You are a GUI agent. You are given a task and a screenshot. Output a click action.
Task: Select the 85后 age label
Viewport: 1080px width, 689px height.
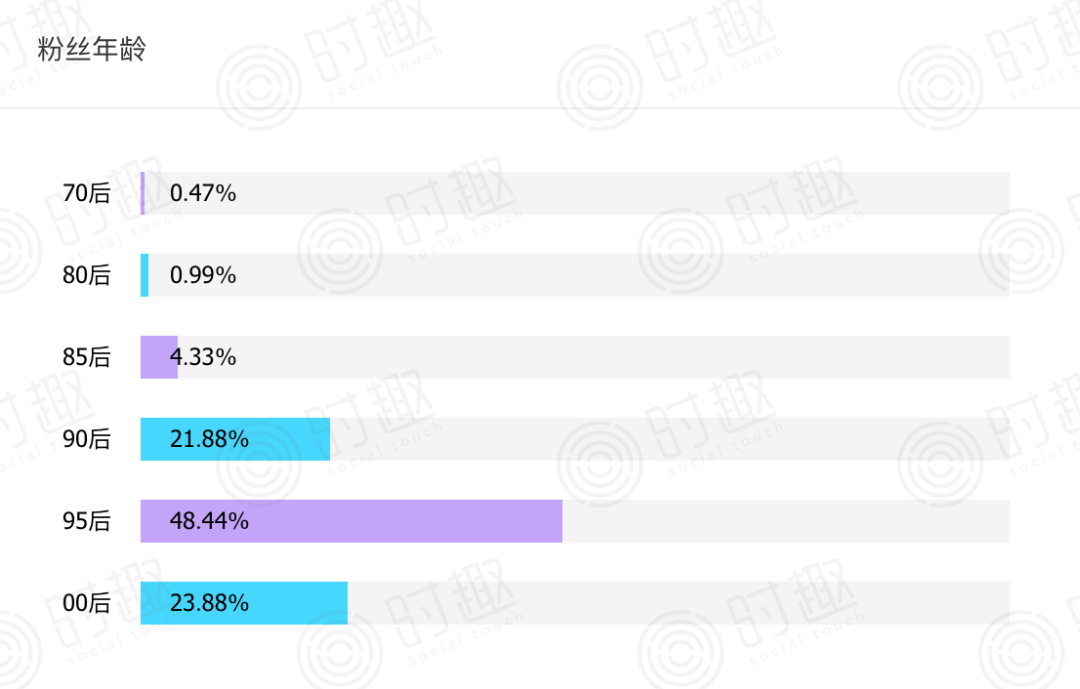86,357
